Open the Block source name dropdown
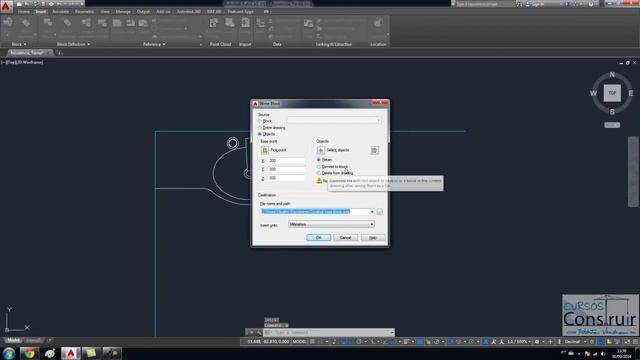 click(x=334, y=121)
